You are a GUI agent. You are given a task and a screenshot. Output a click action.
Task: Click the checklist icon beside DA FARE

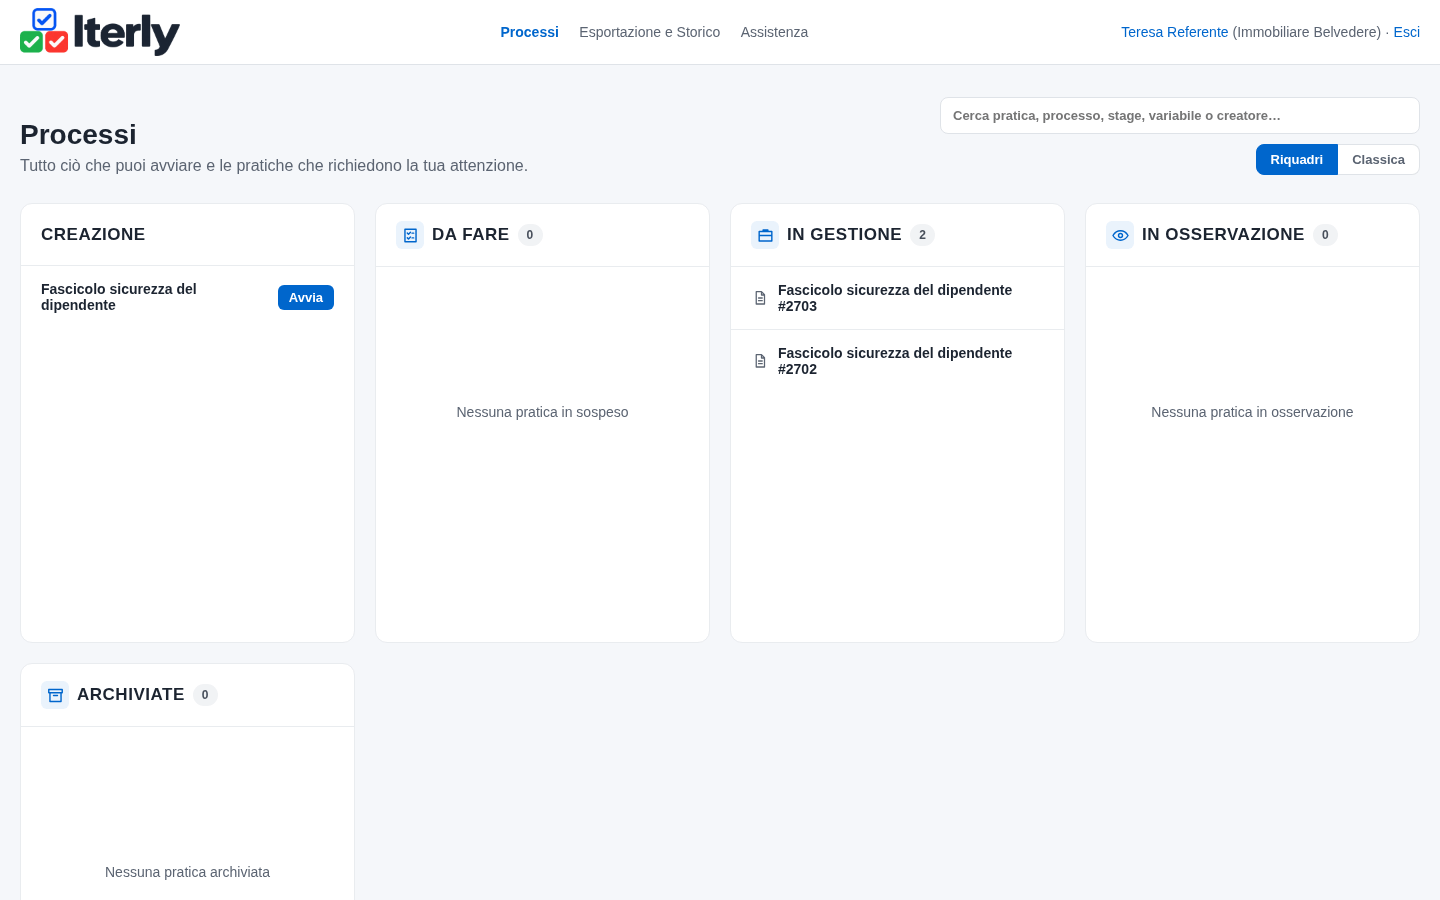410,235
